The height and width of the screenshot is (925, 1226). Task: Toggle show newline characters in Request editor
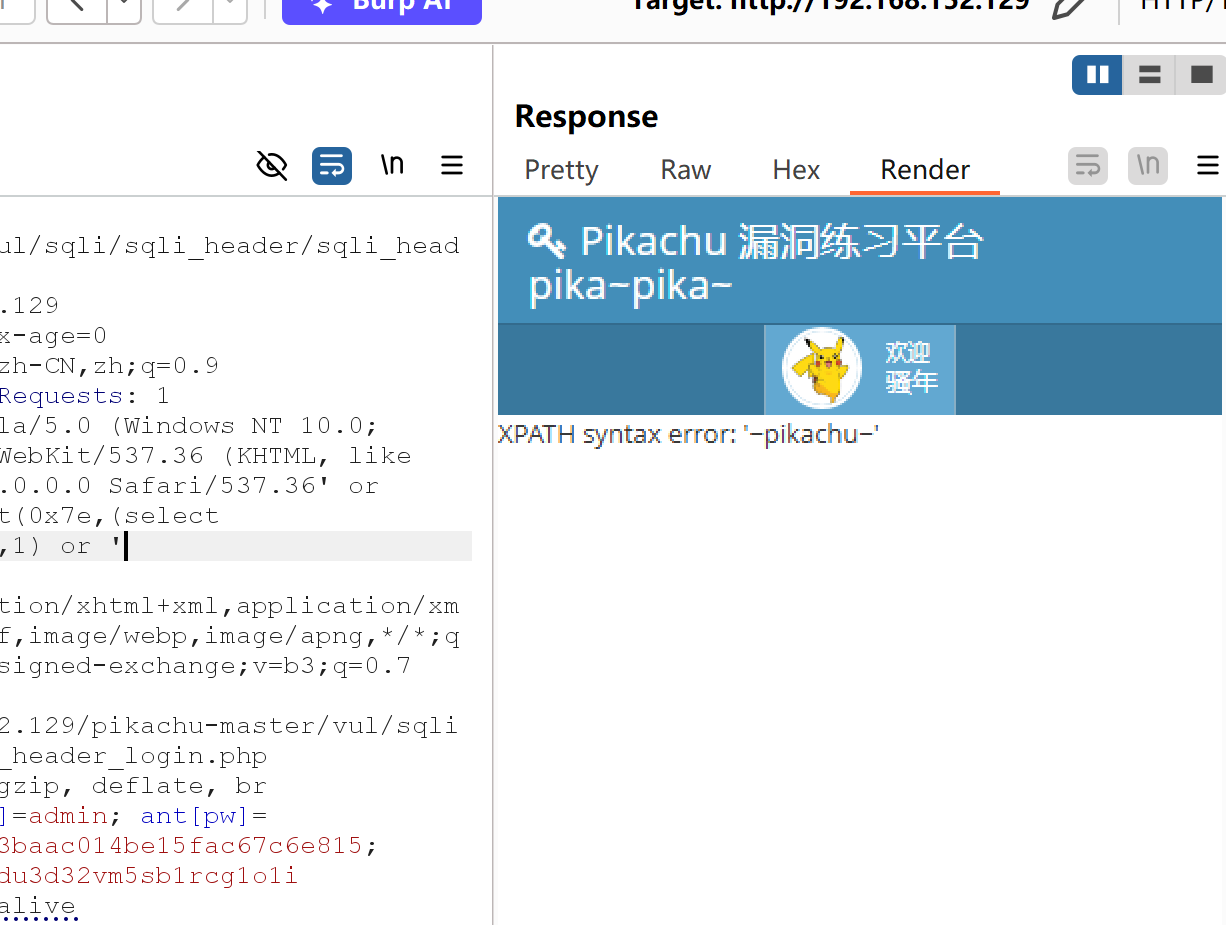click(392, 165)
